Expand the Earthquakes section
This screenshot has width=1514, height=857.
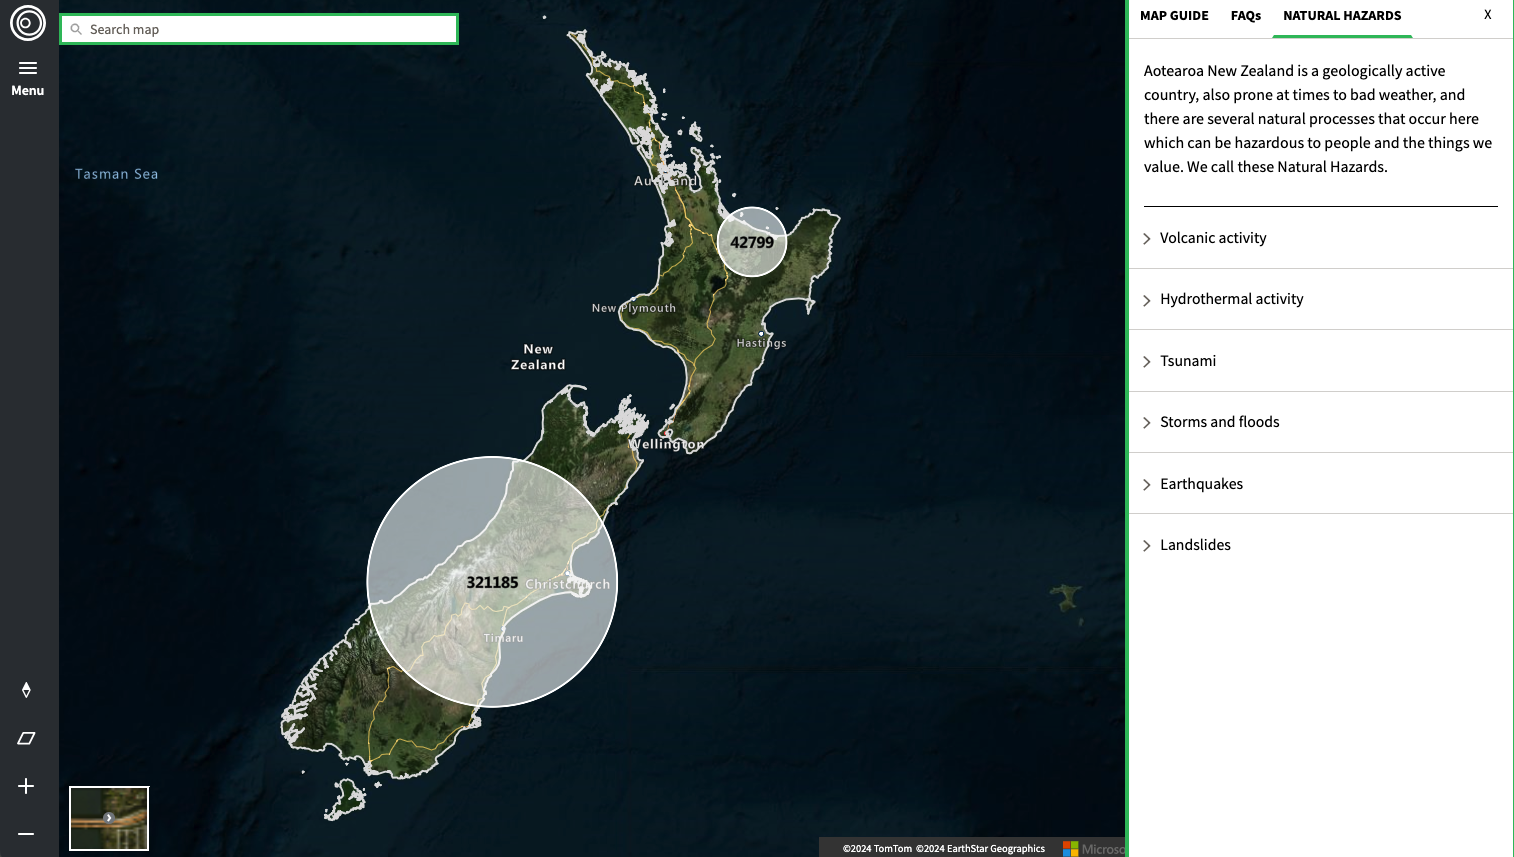1321,484
